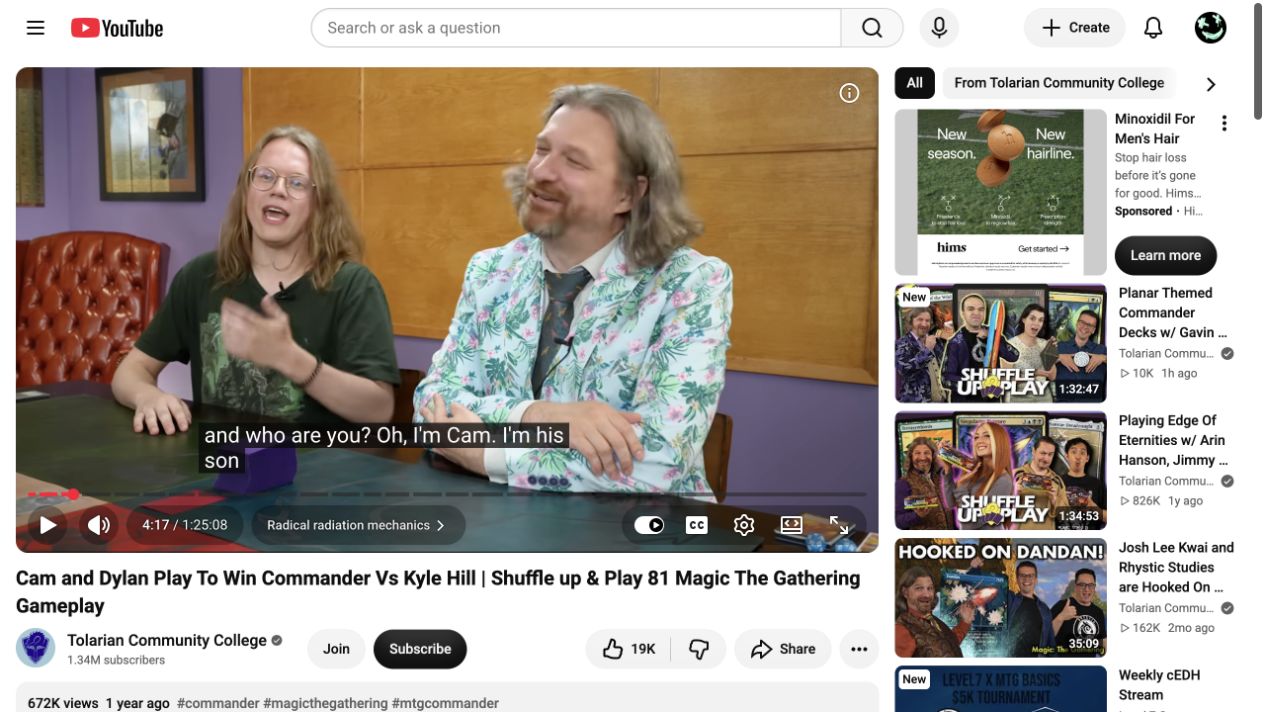Toggle autoplay switch in player
Screen dimensions: 1265x712
(x=649, y=525)
